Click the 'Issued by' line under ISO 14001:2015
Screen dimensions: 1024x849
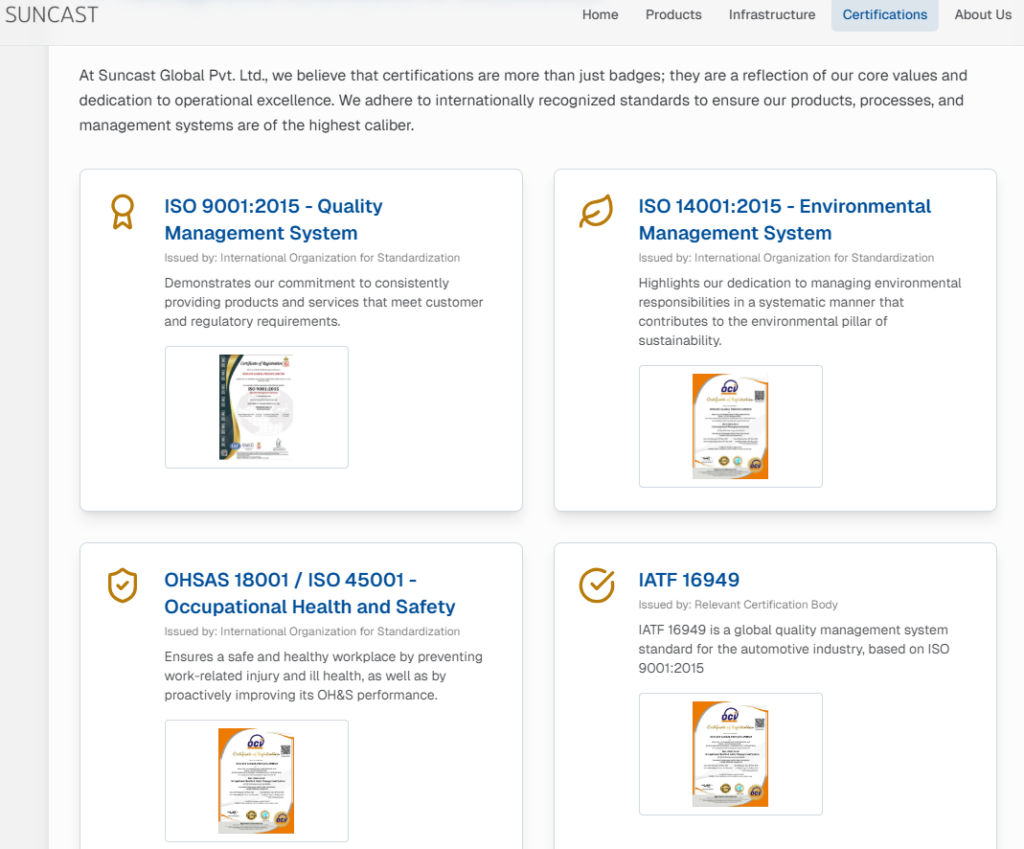pos(786,258)
